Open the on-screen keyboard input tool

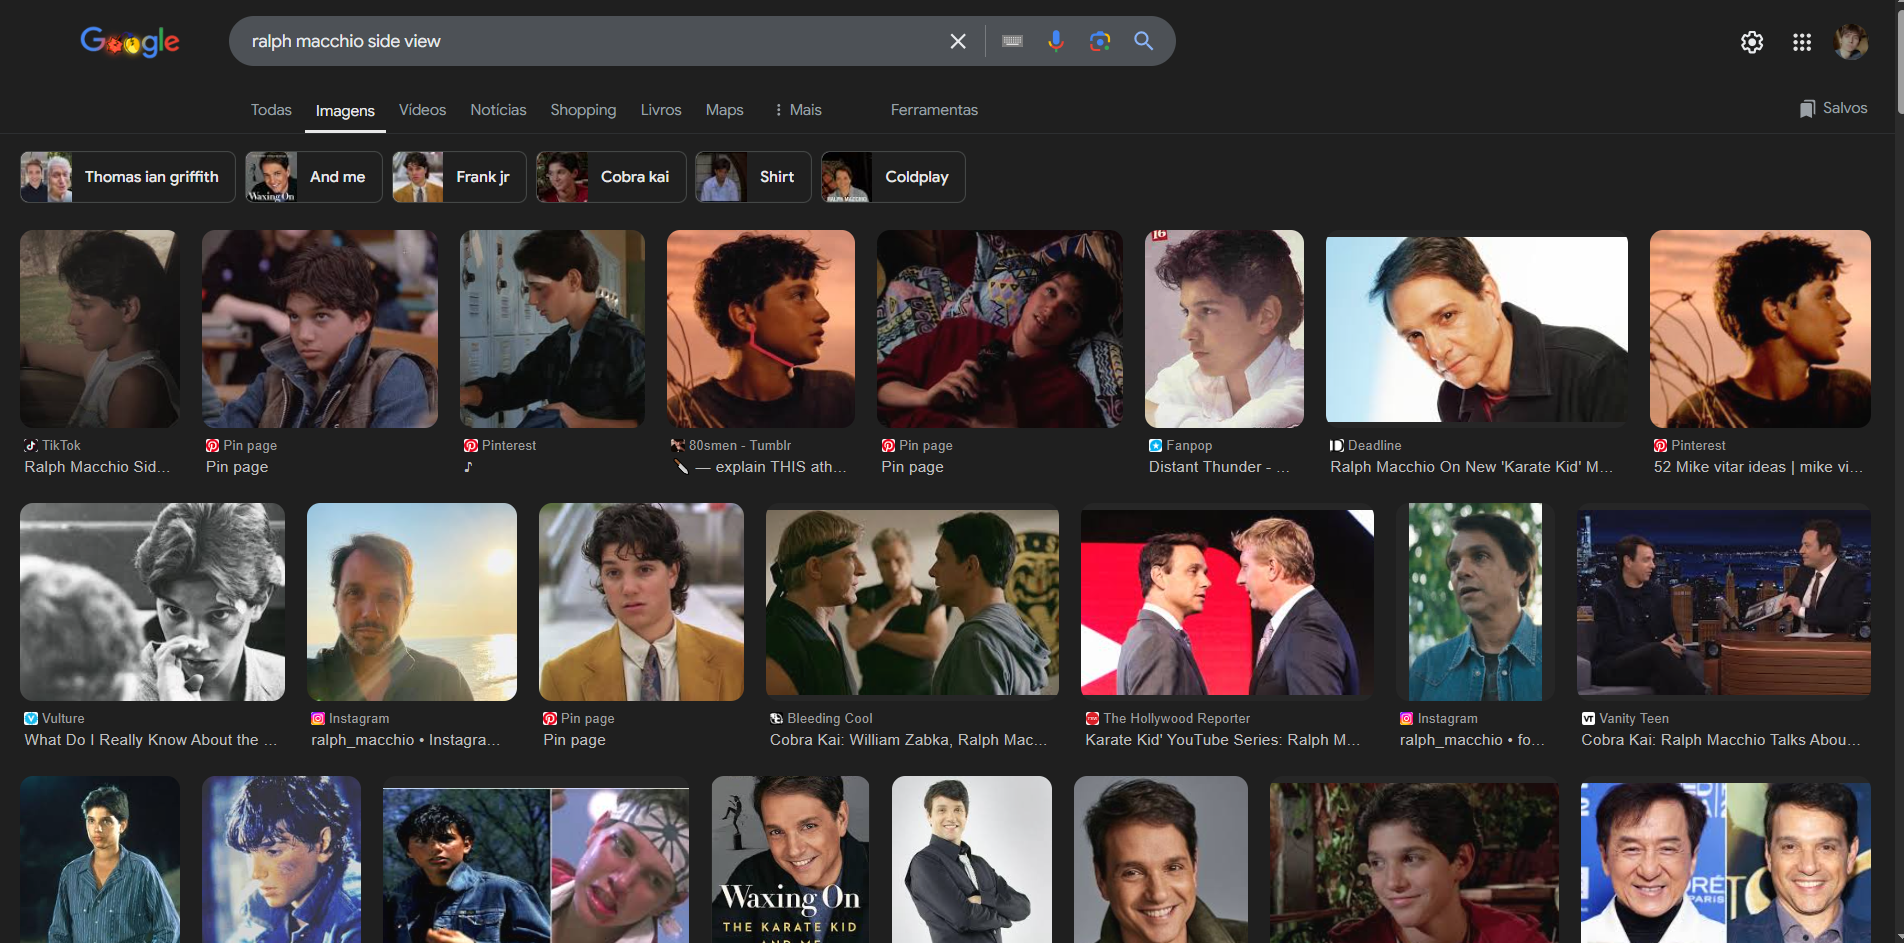click(1012, 41)
